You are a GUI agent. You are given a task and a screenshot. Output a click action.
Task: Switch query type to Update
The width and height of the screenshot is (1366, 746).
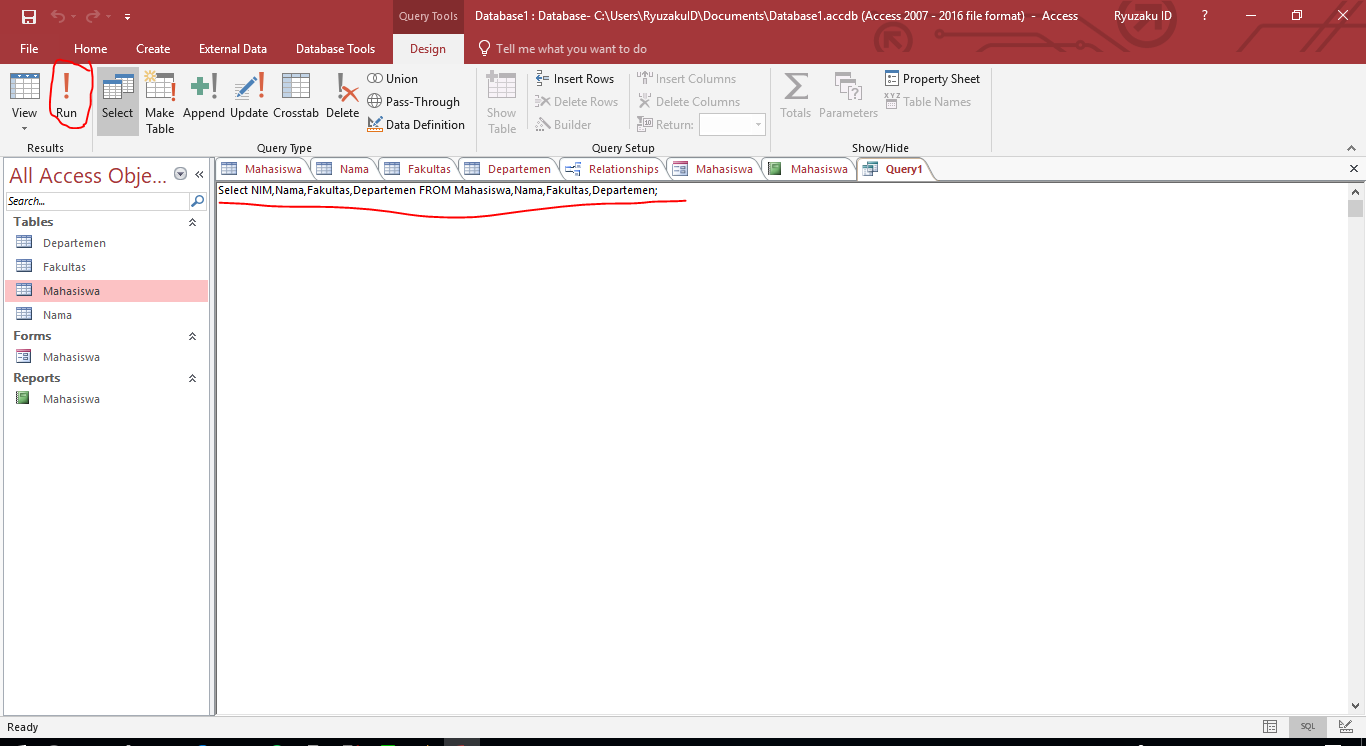[249, 96]
